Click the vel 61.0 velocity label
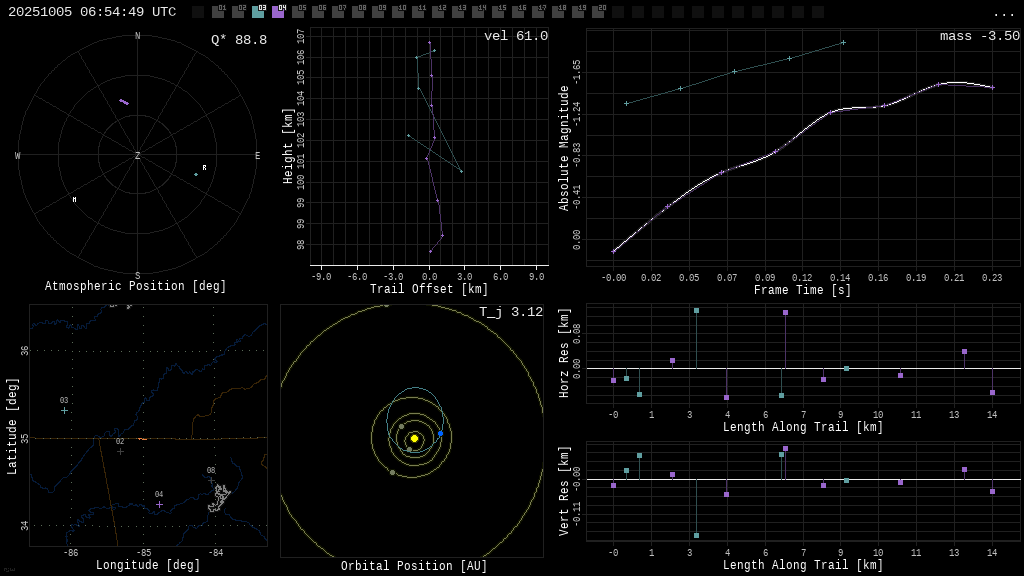This screenshot has height=576, width=1024. tap(515, 36)
